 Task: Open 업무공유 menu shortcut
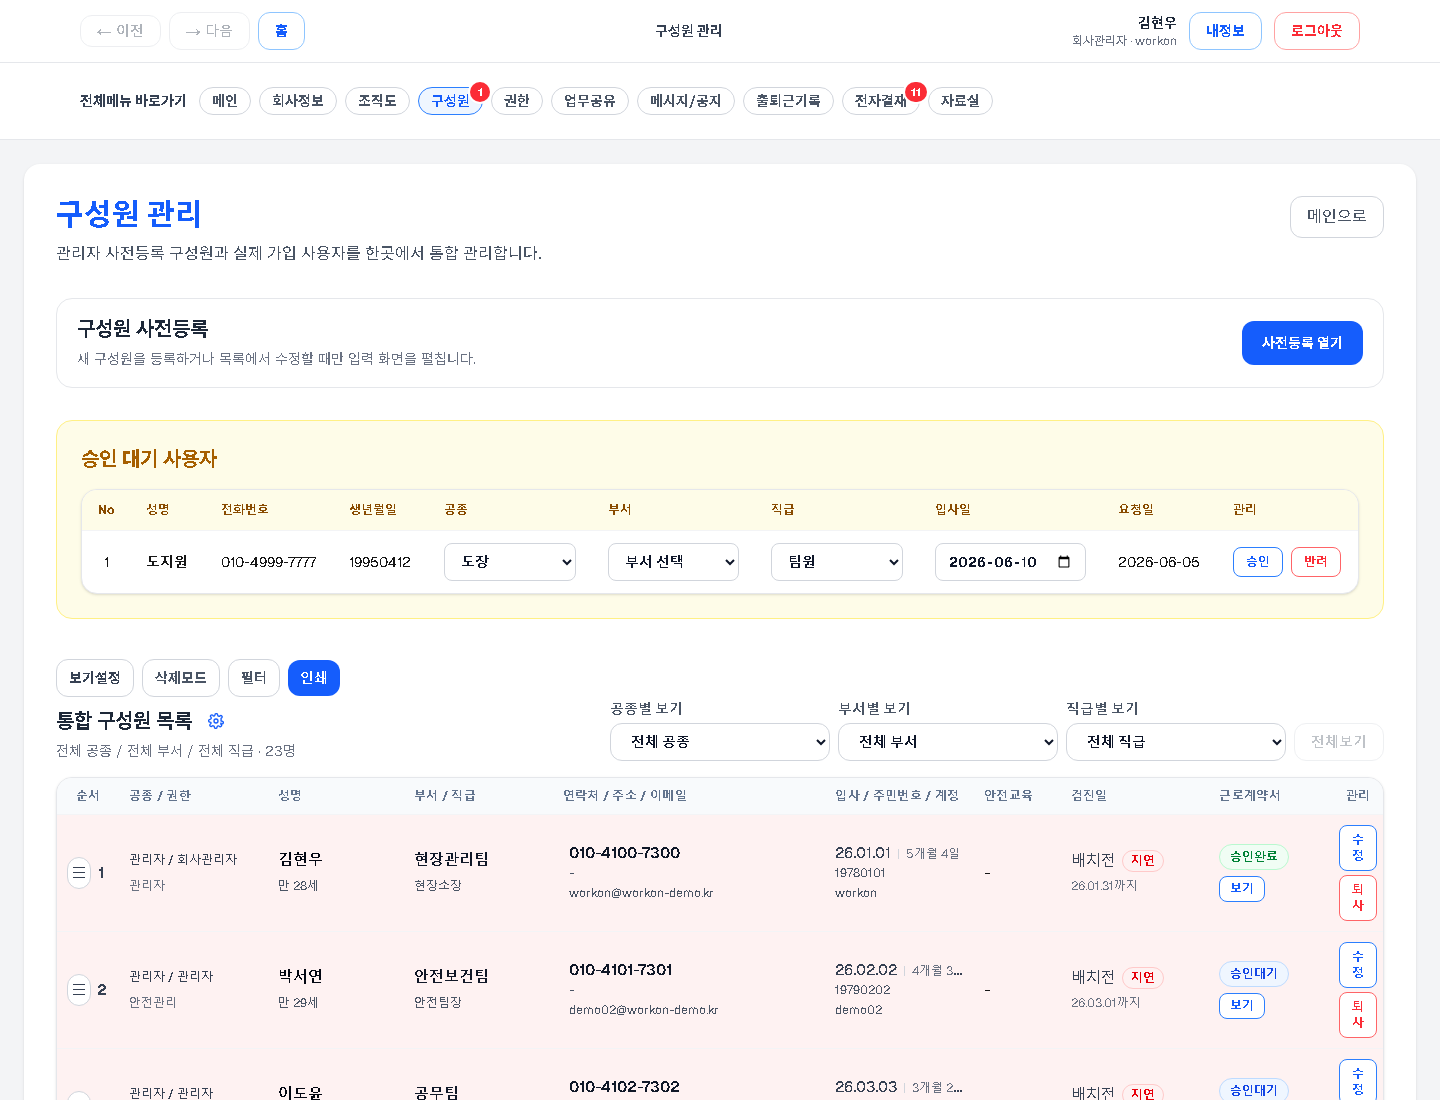[590, 101]
